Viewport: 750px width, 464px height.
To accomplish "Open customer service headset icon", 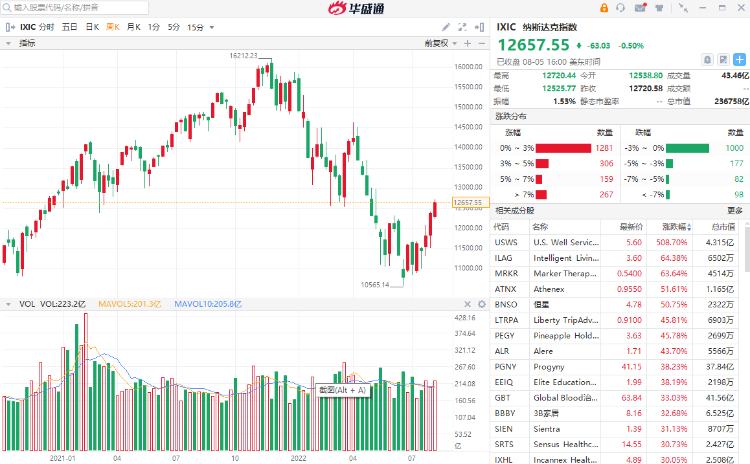I will 620,8.
